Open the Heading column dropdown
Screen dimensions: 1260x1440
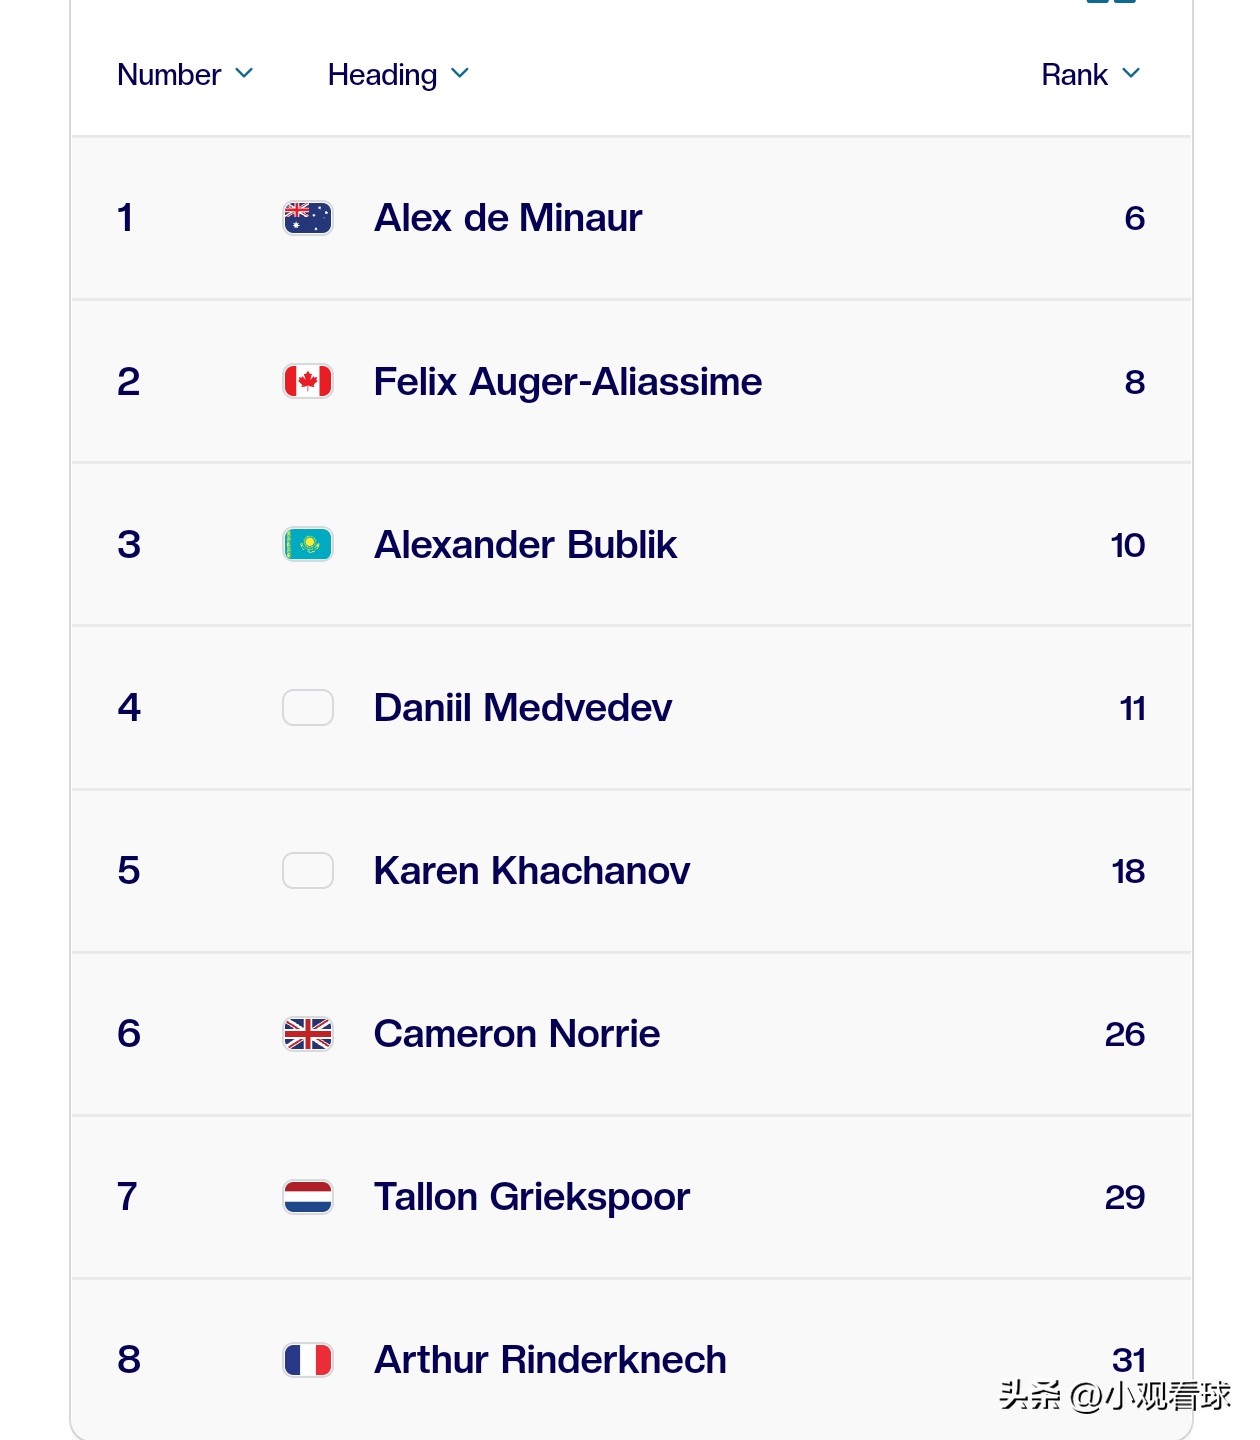point(398,75)
